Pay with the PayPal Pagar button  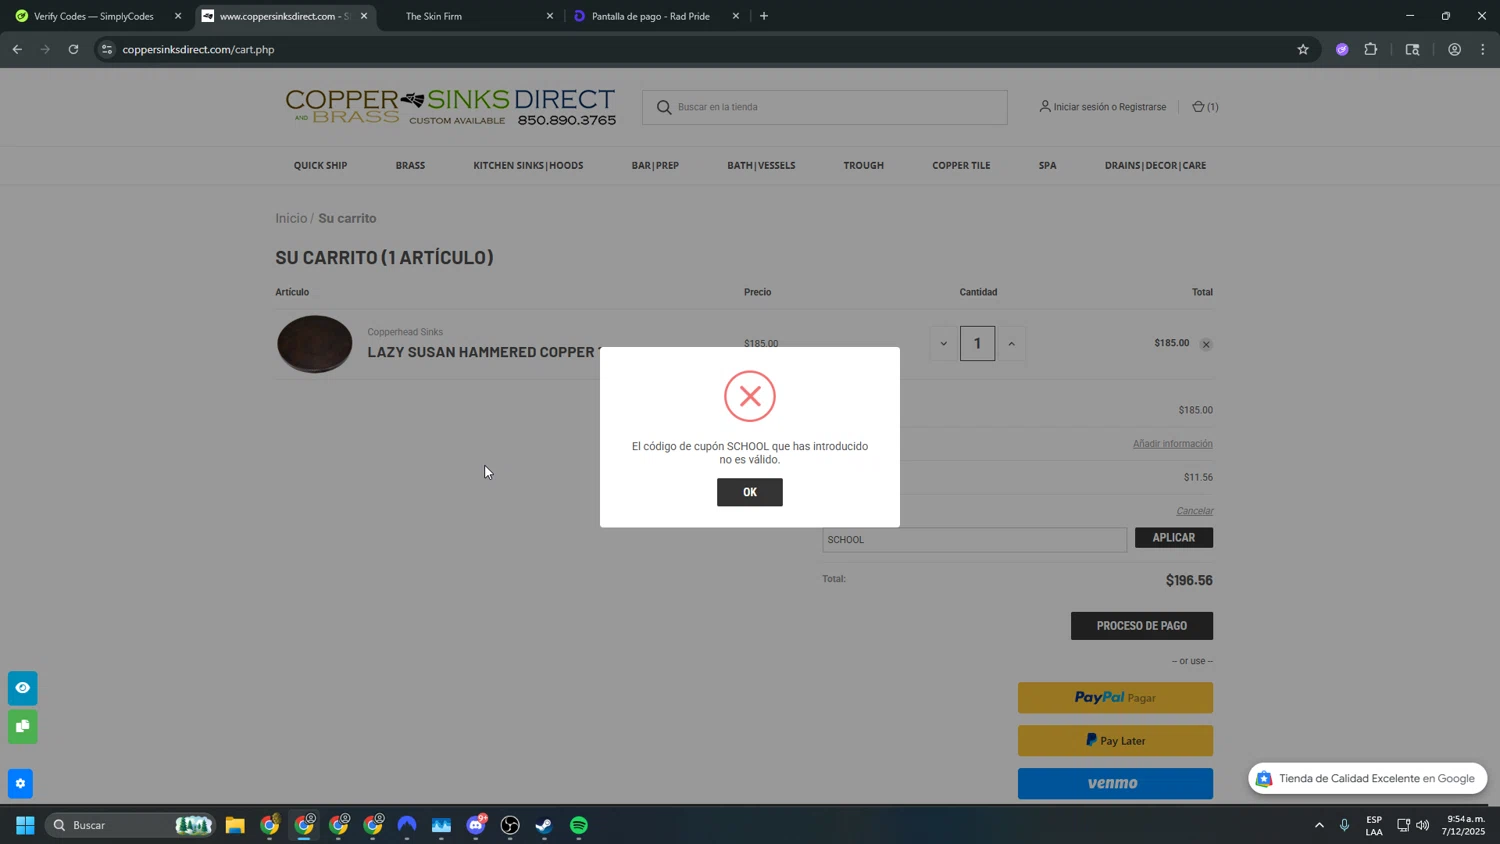1115,698
